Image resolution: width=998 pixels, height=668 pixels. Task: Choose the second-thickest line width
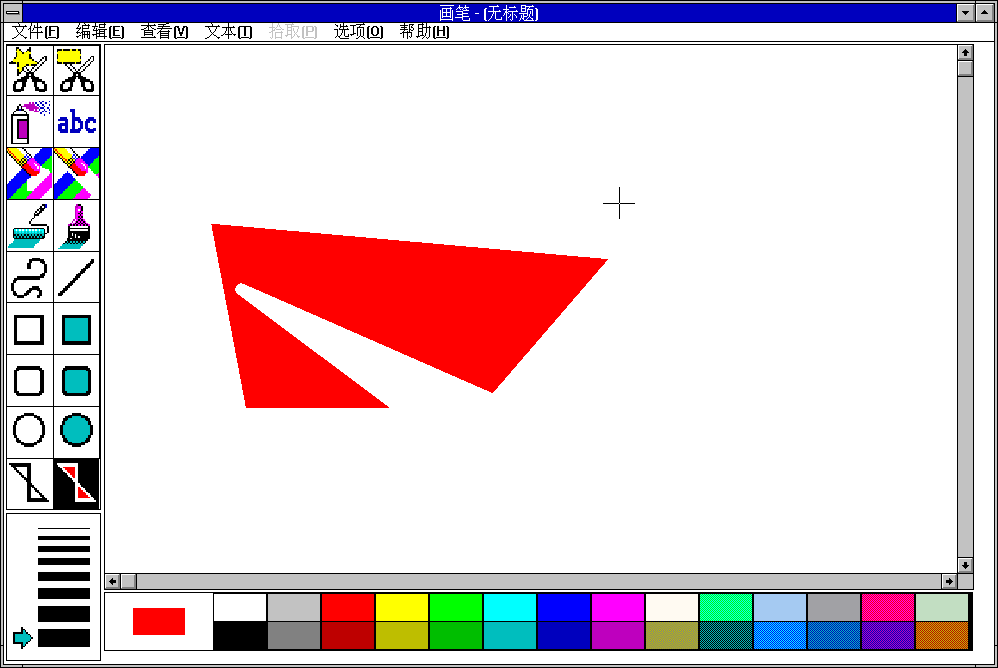click(x=64, y=613)
